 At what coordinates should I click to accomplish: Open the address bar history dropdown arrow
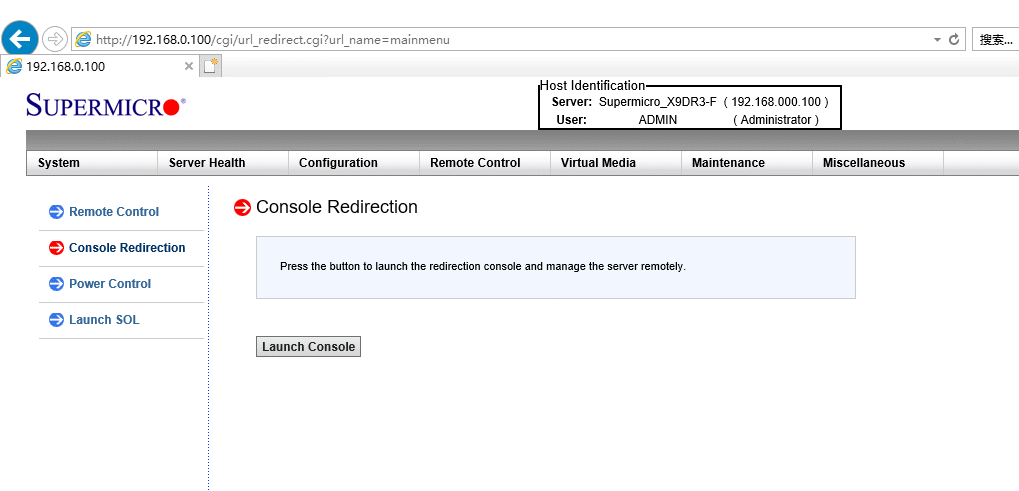tap(937, 40)
